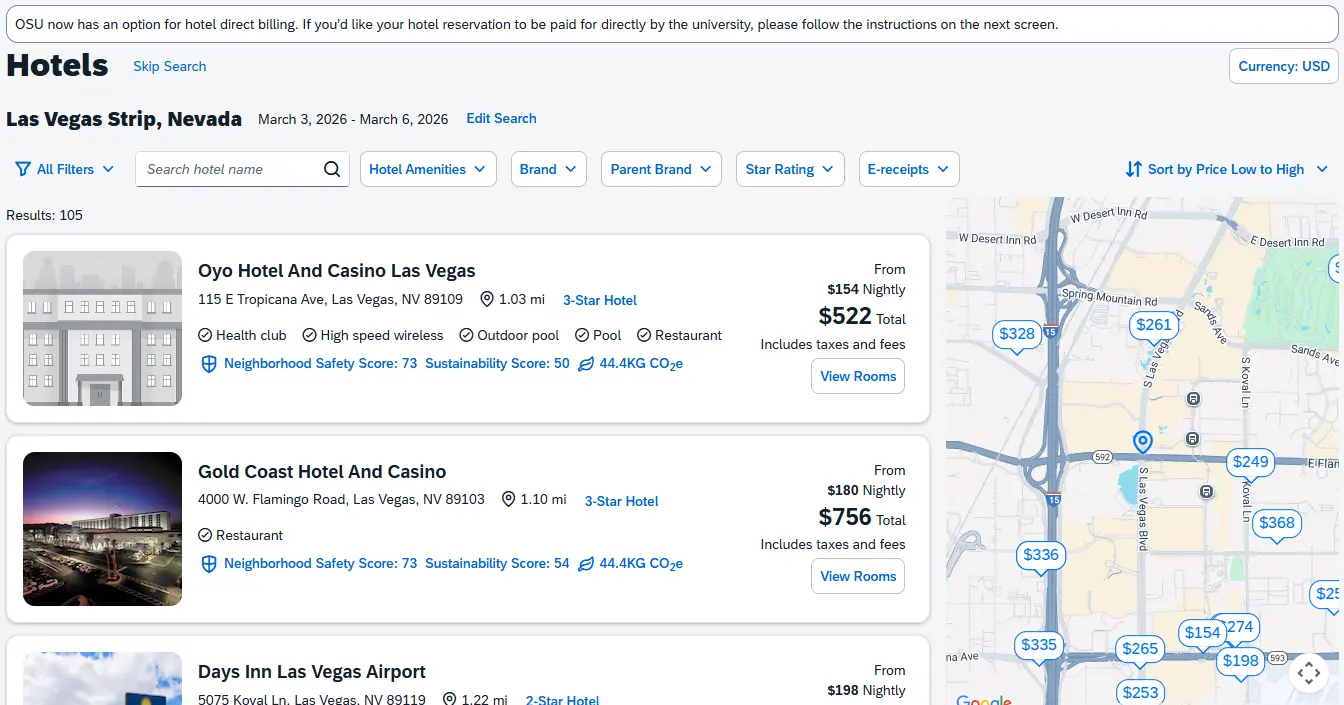Open Gold Coast Neighborhood Safety Score: 73 link
The width and height of the screenshot is (1344, 705).
(320, 564)
